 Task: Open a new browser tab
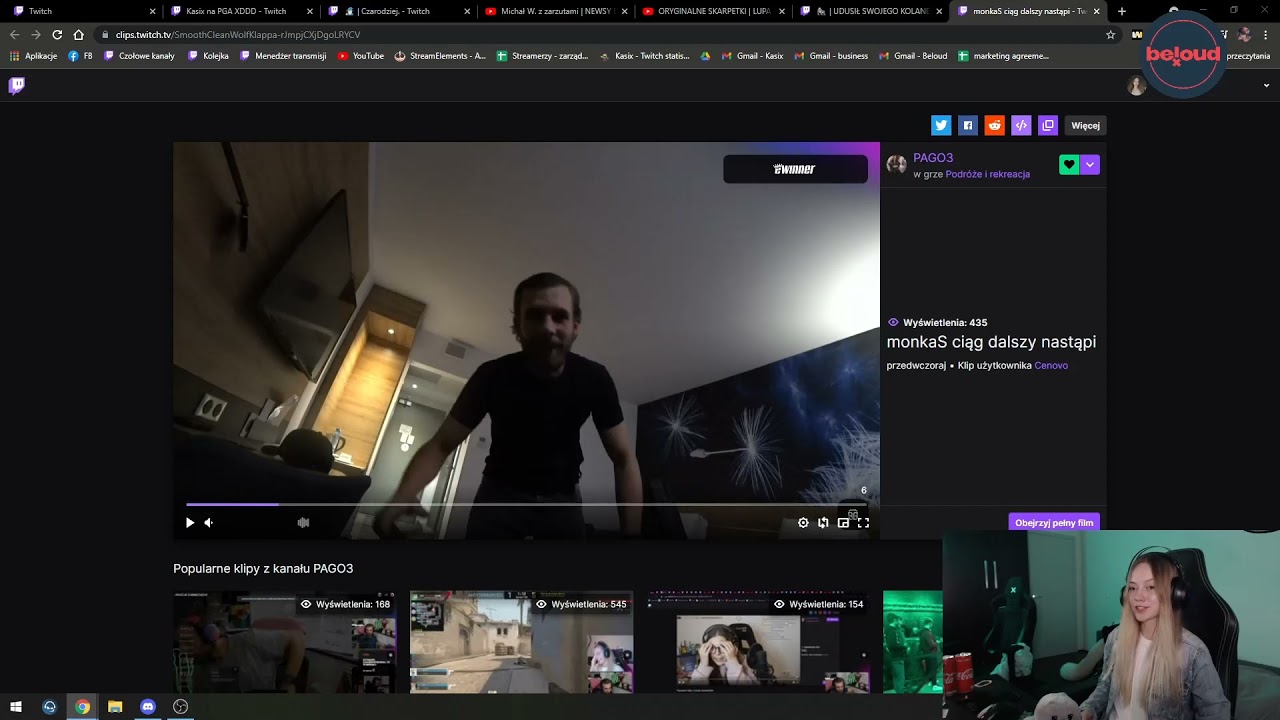tap(1122, 11)
